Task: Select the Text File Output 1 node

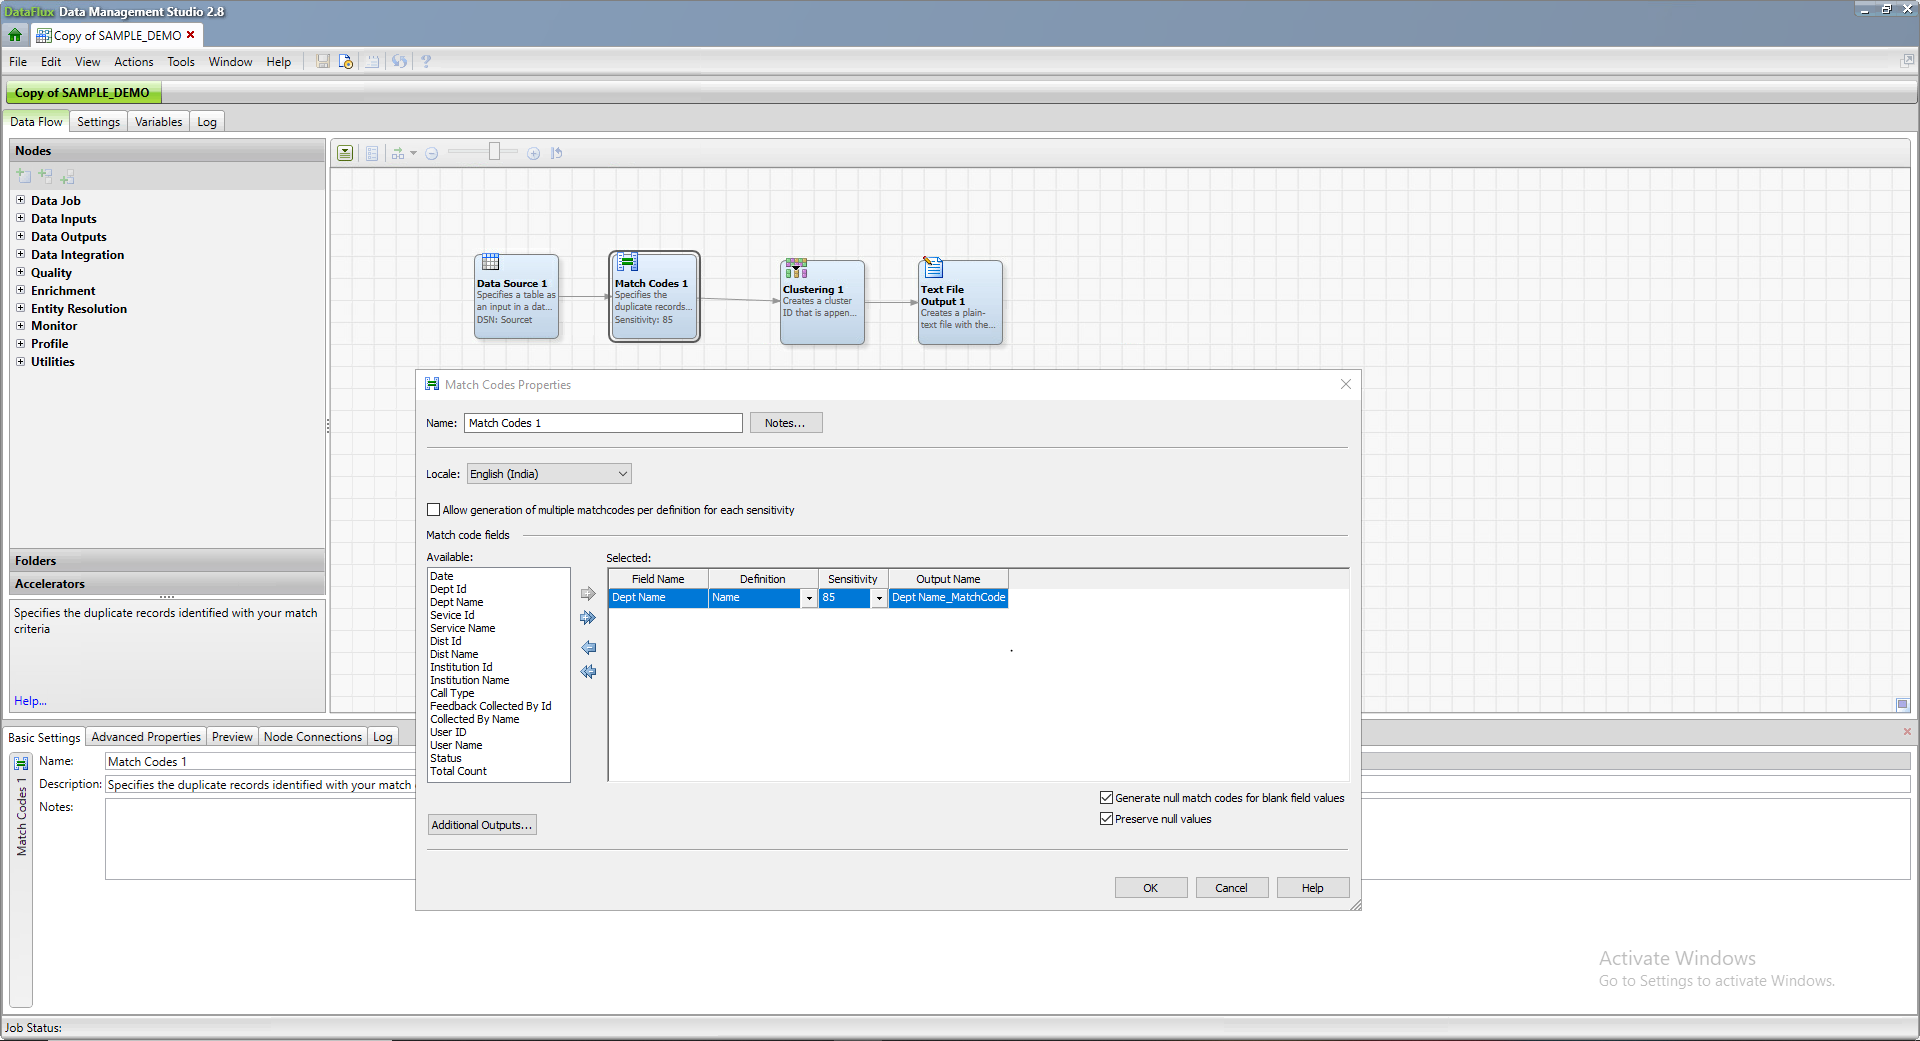Action: click(960, 303)
